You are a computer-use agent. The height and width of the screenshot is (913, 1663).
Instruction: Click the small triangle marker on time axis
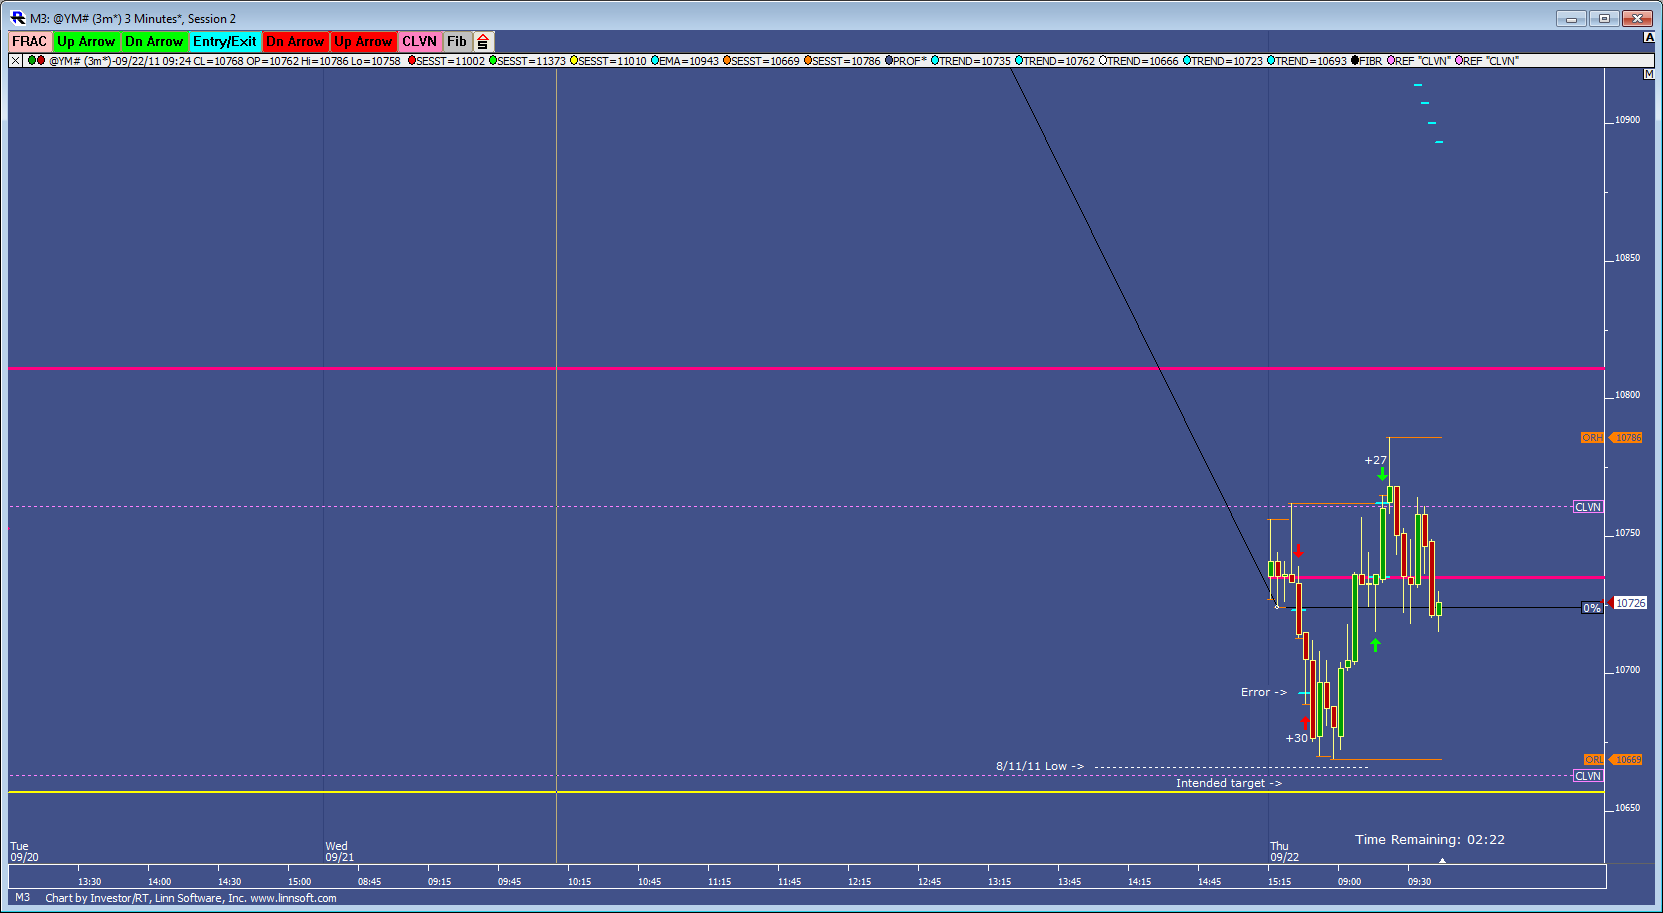tap(1442, 860)
